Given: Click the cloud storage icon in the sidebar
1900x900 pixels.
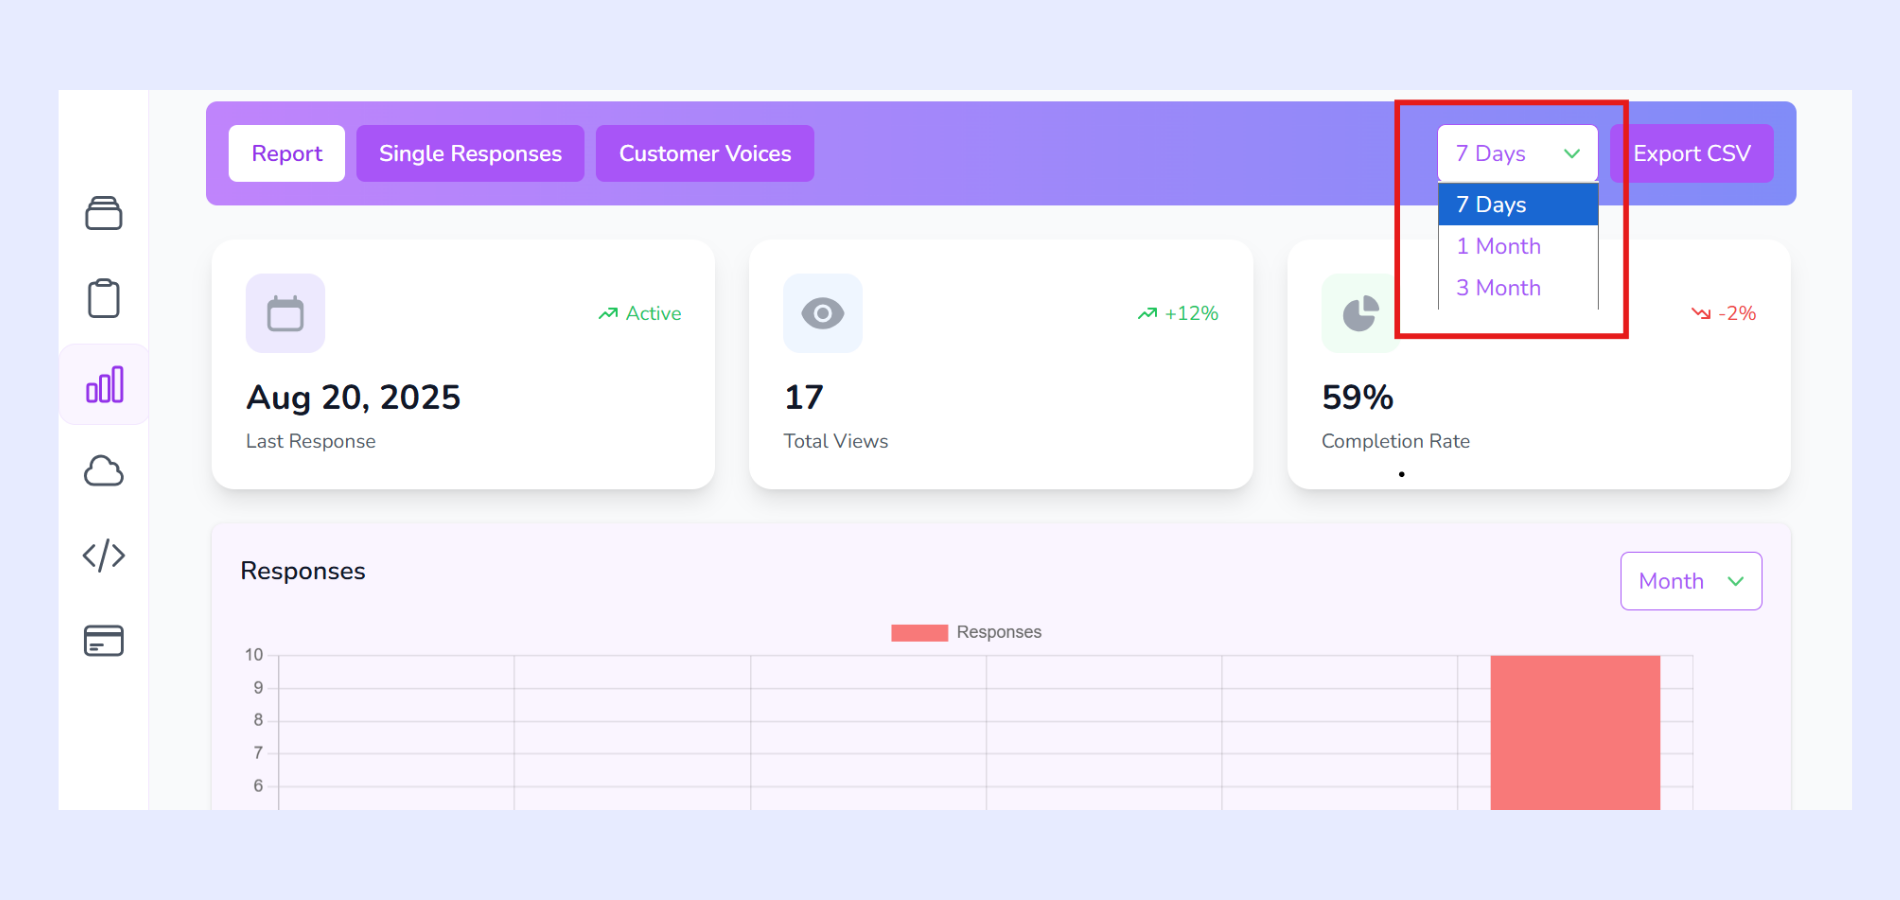Looking at the screenshot, I should point(104,470).
